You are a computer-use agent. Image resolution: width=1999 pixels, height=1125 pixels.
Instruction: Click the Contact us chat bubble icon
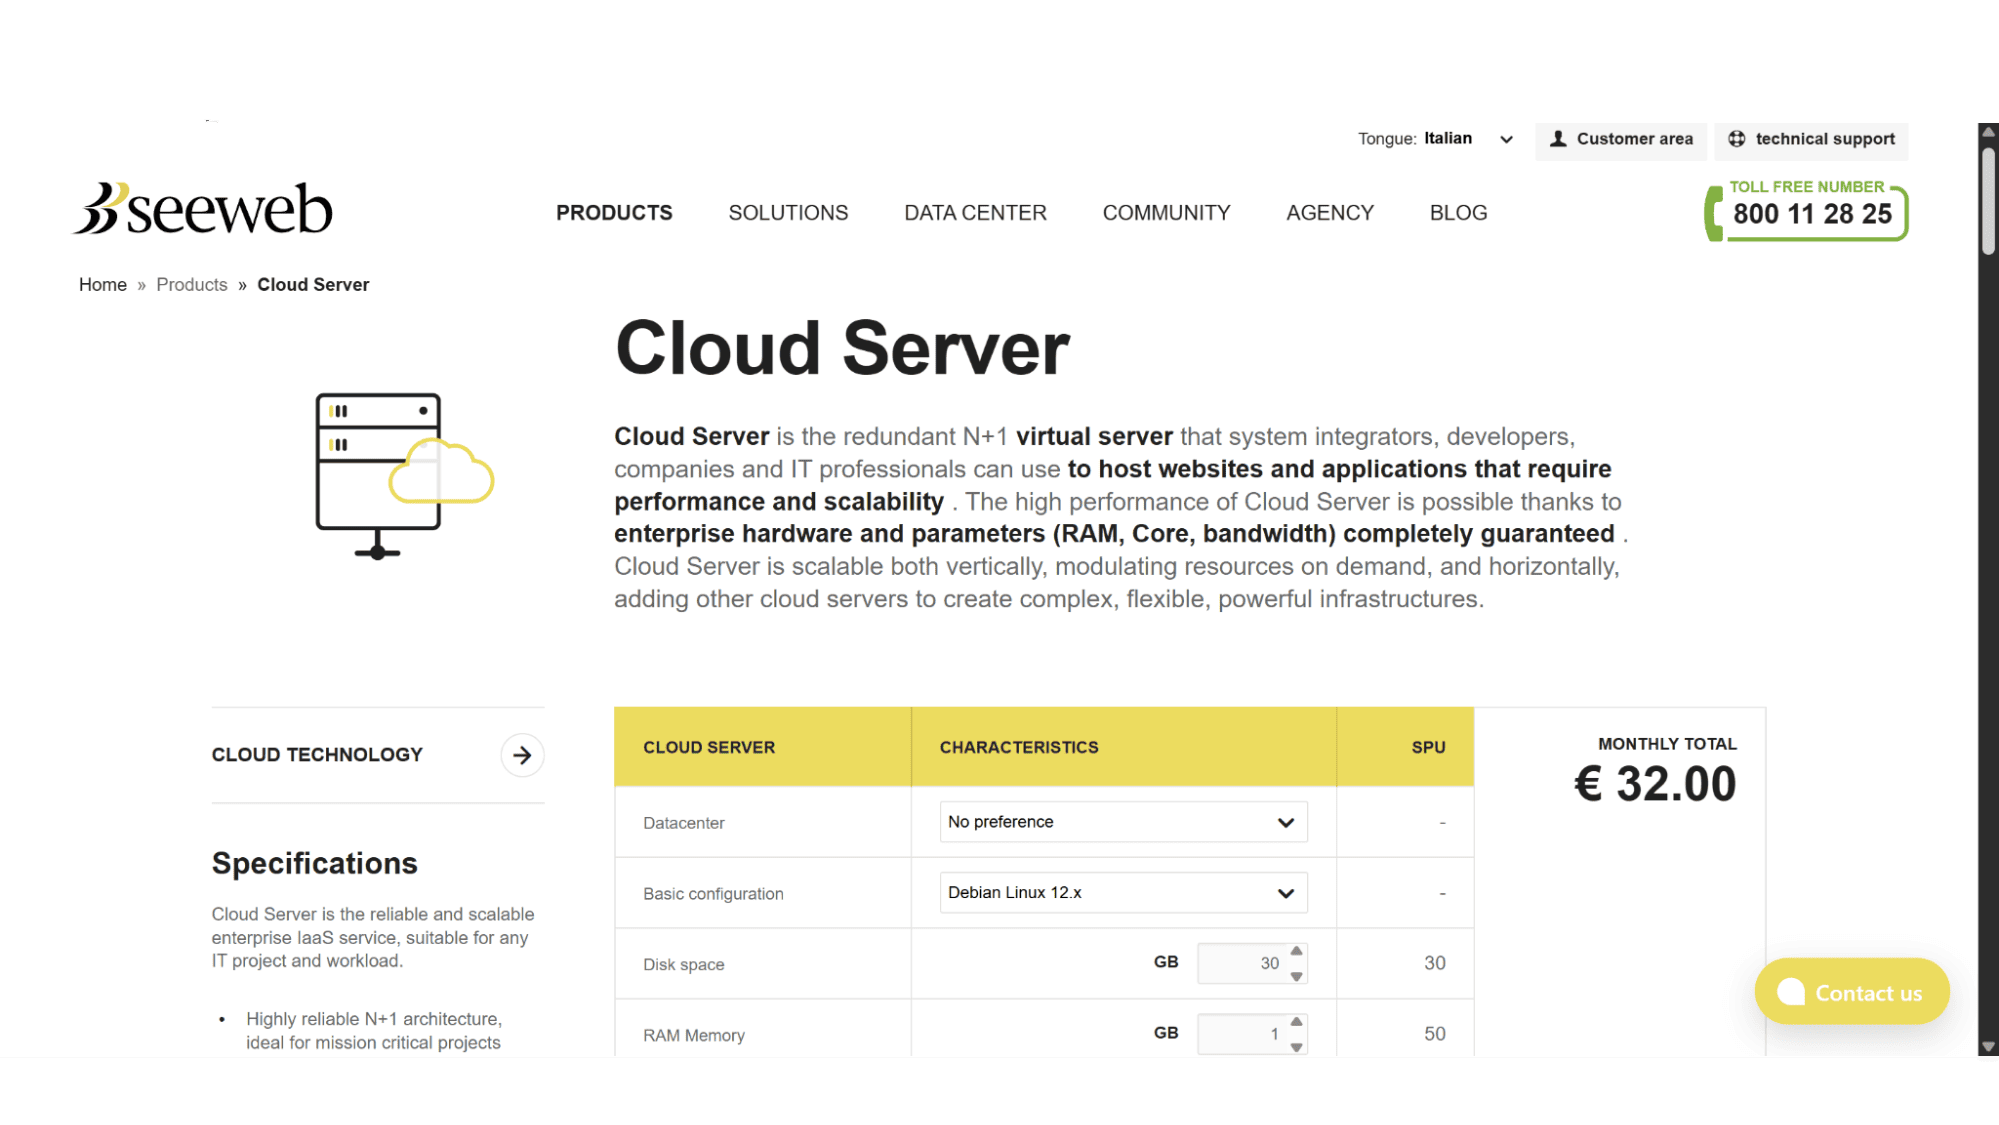pos(1791,992)
